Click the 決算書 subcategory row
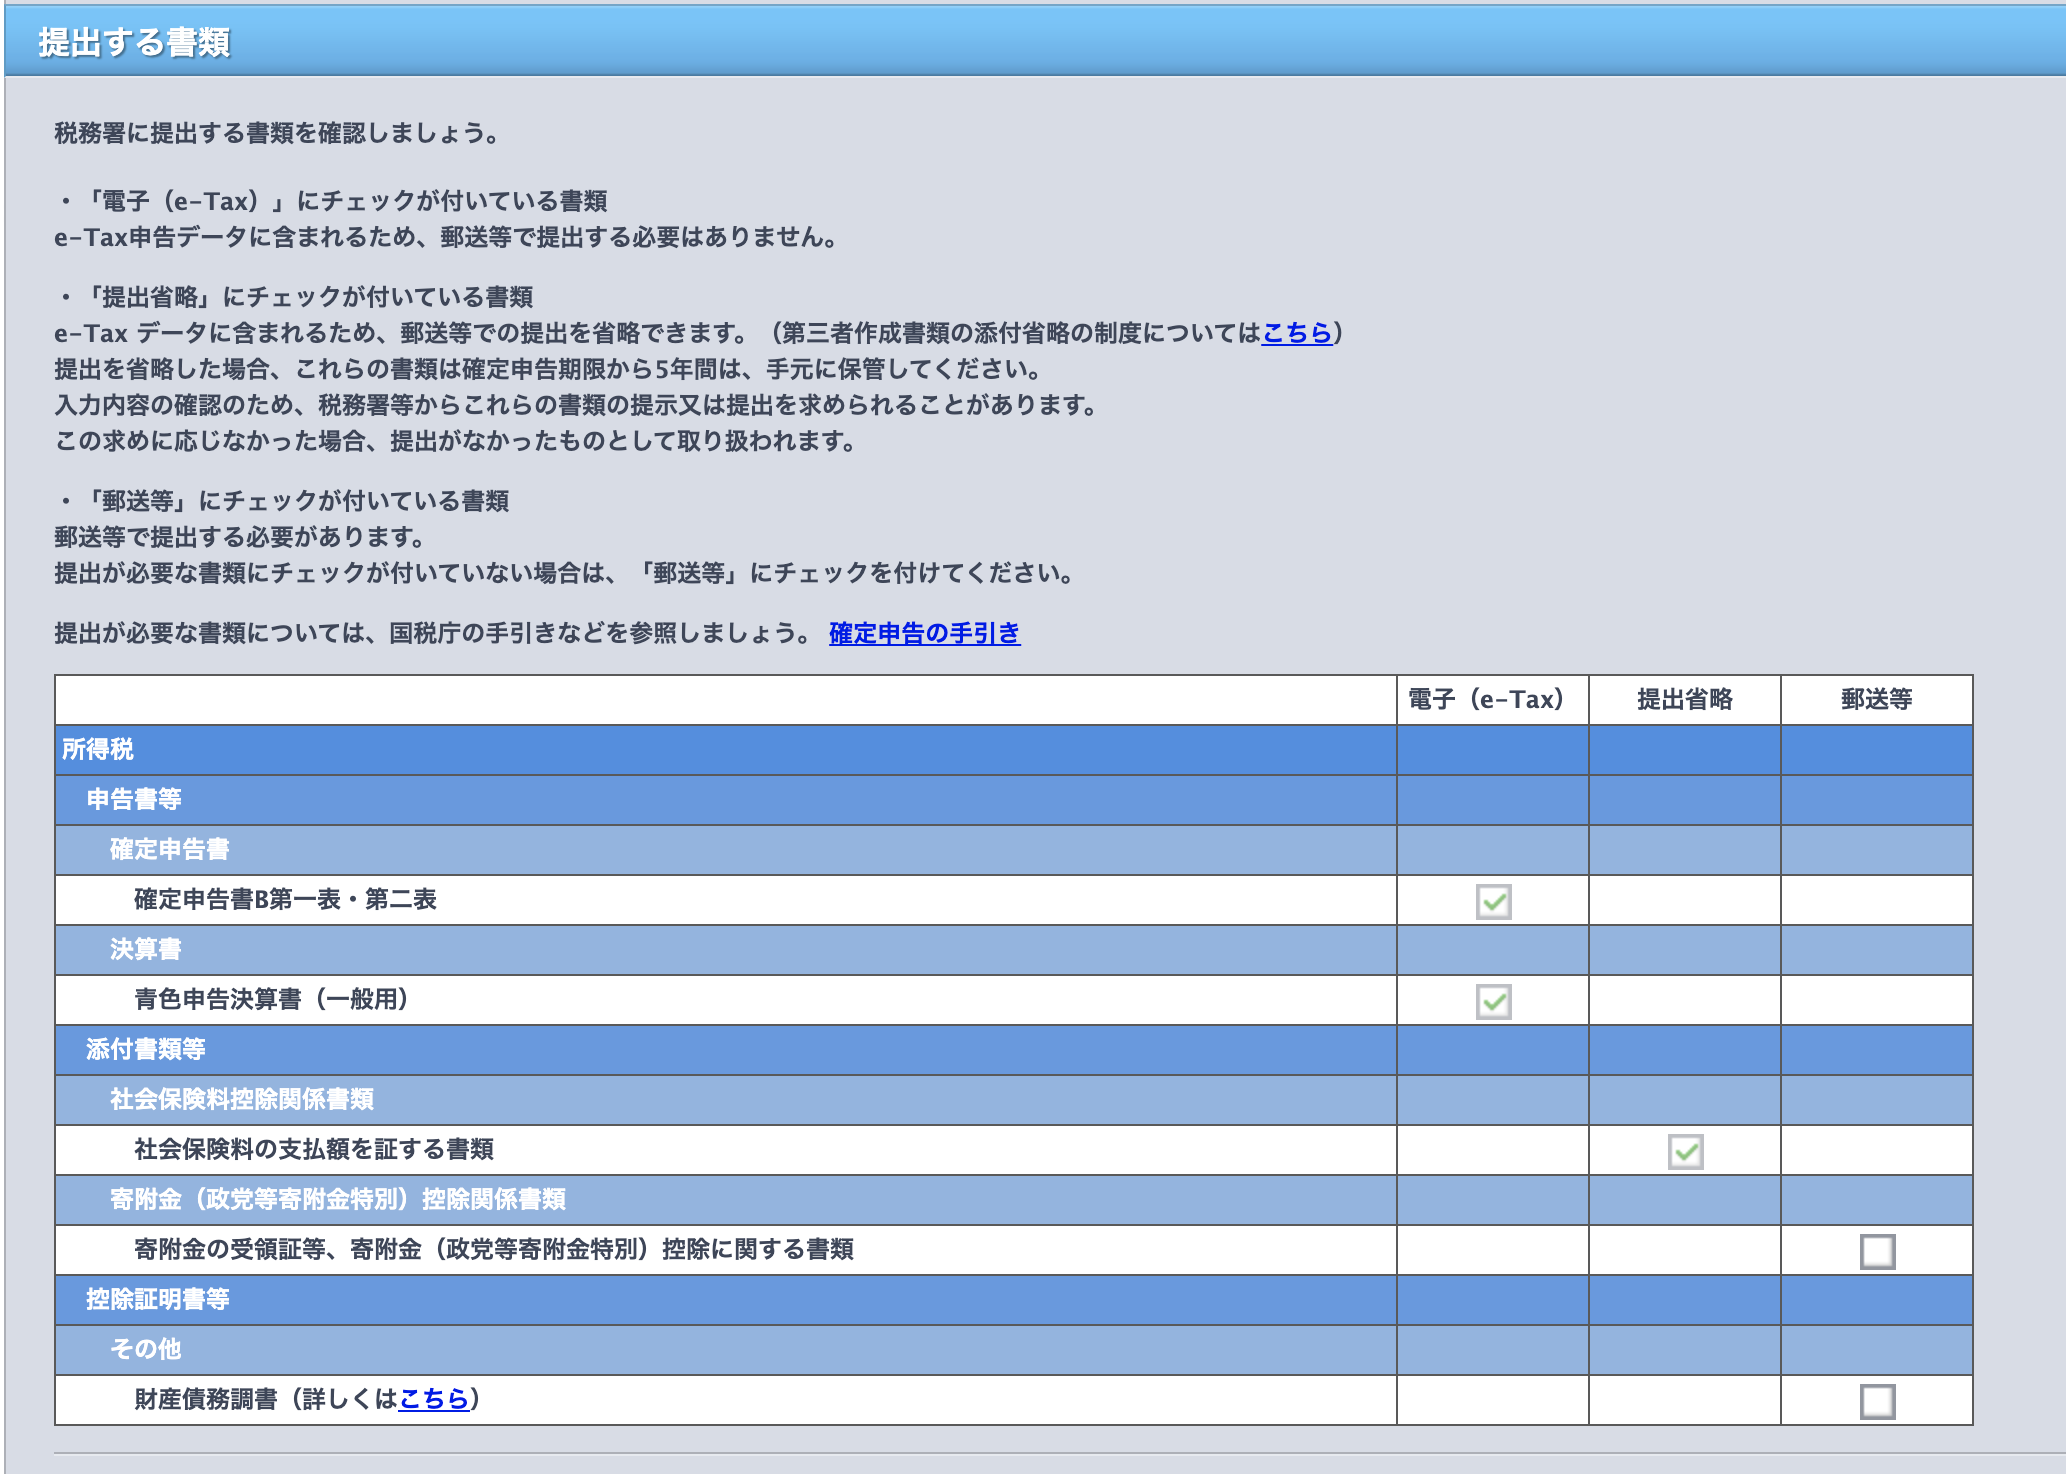The width and height of the screenshot is (2066, 1474). pyautogui.click(x=146, y=949)
